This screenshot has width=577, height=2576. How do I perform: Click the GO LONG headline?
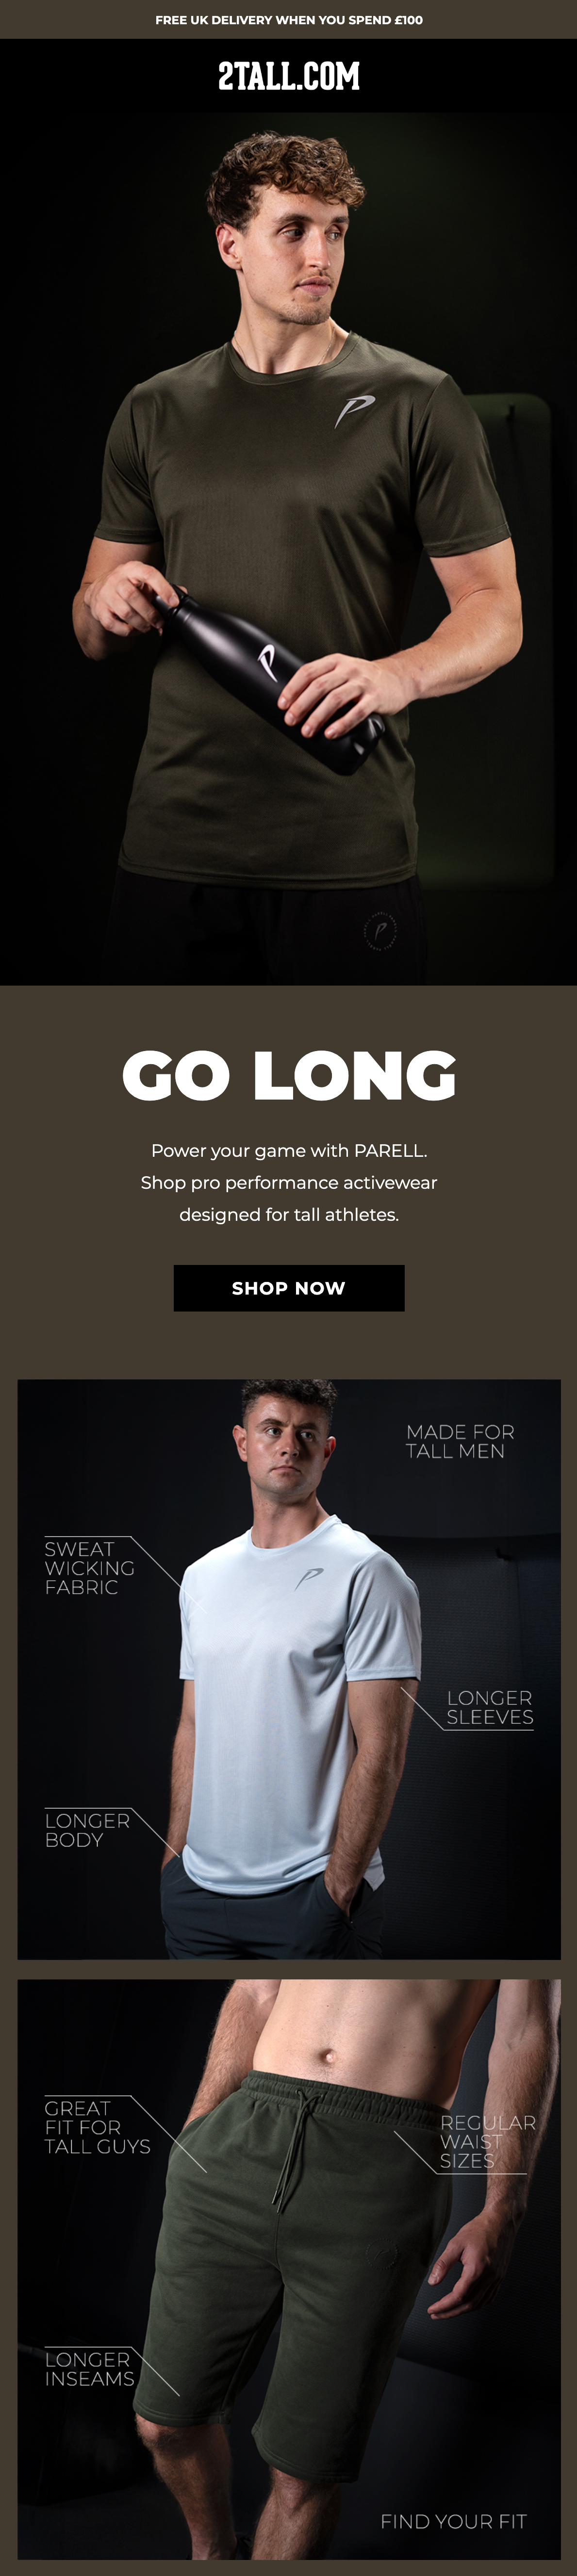[x=289, y=1075]
